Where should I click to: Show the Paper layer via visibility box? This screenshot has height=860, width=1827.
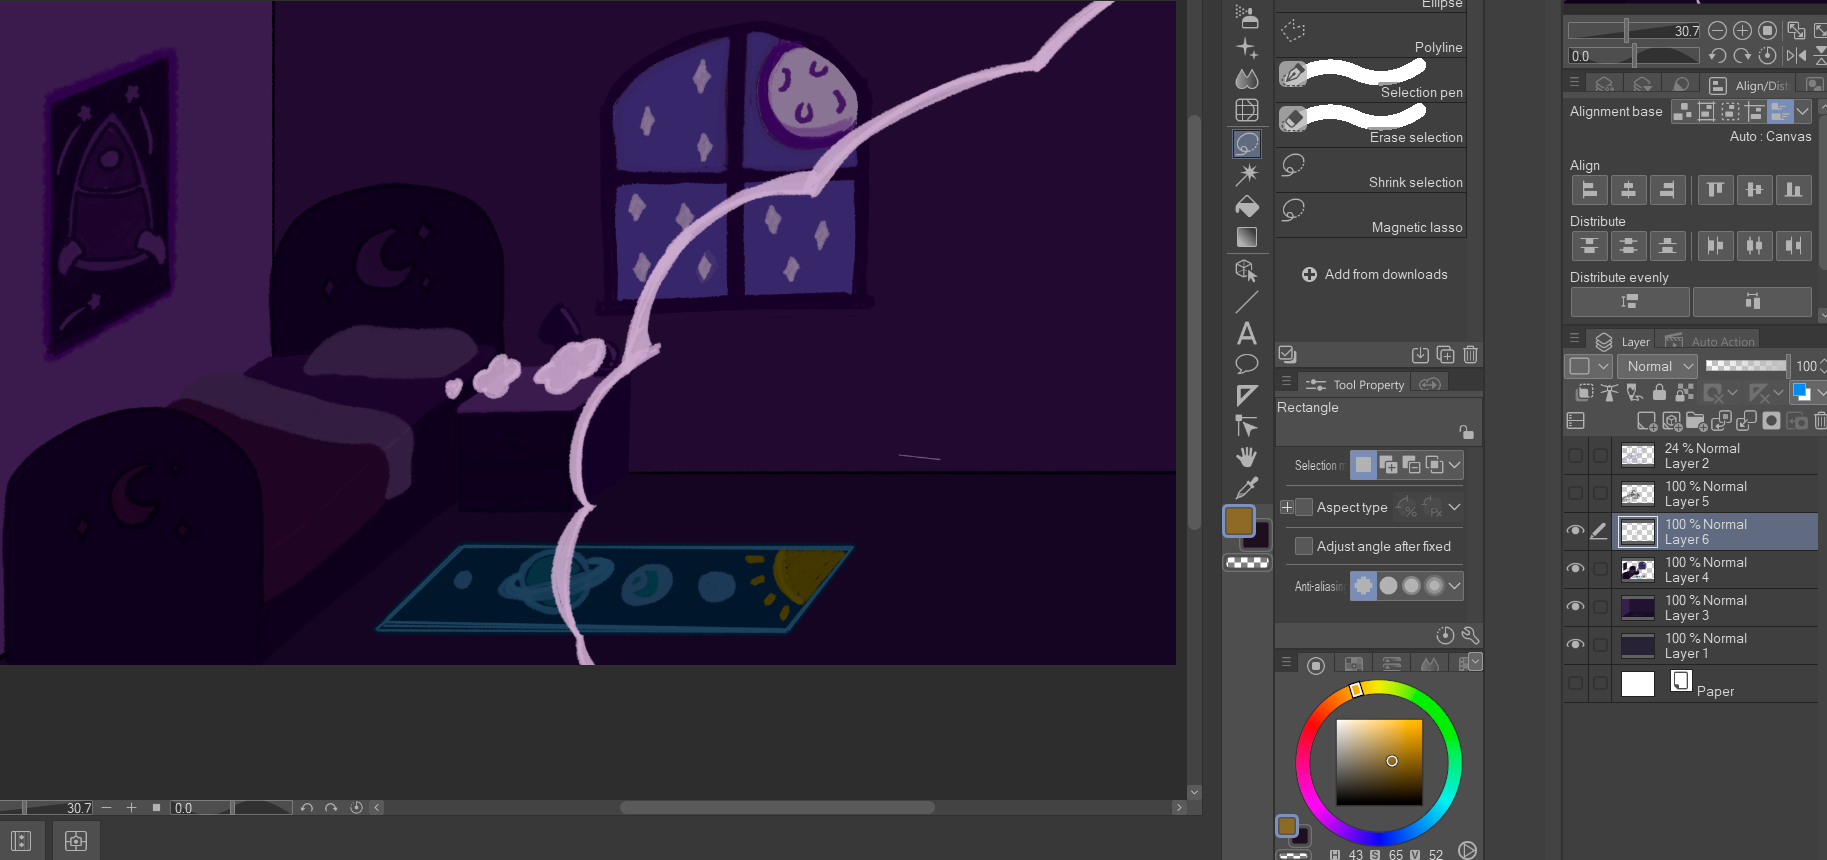[1575, 683]
